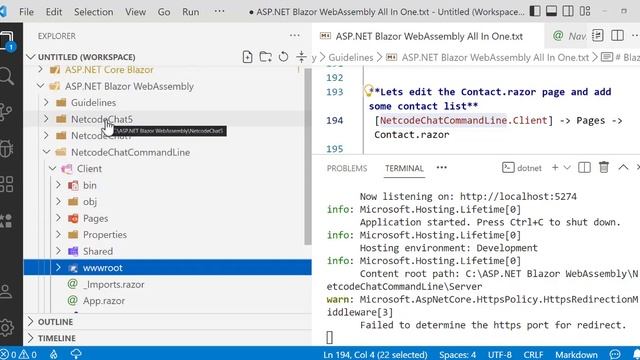Split the editor right
The height and width of the screenshot is (360, 640).
pyautogui.click(x=618, y=36)
